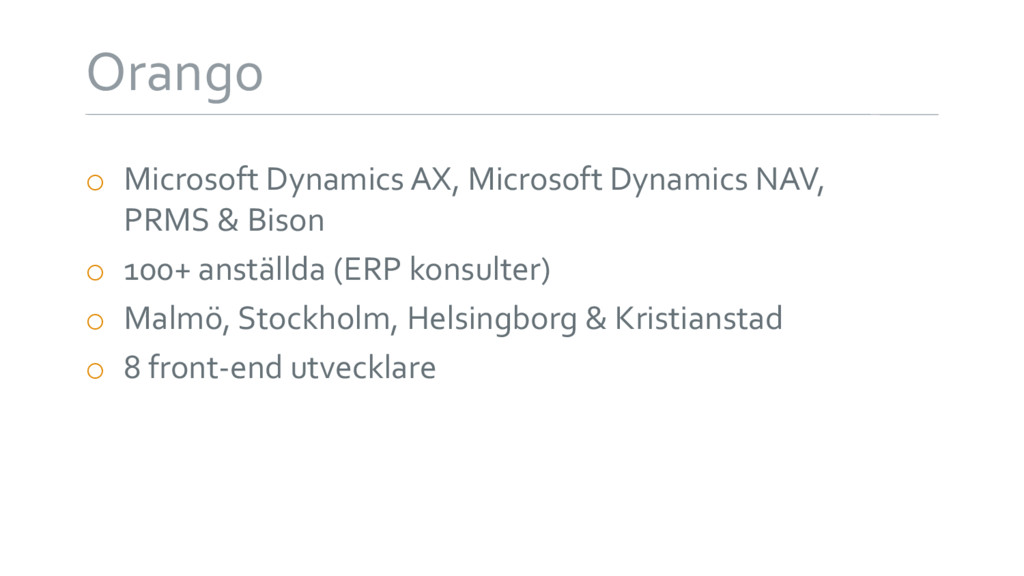Click the word "utvecklare"

click(363, 368)
